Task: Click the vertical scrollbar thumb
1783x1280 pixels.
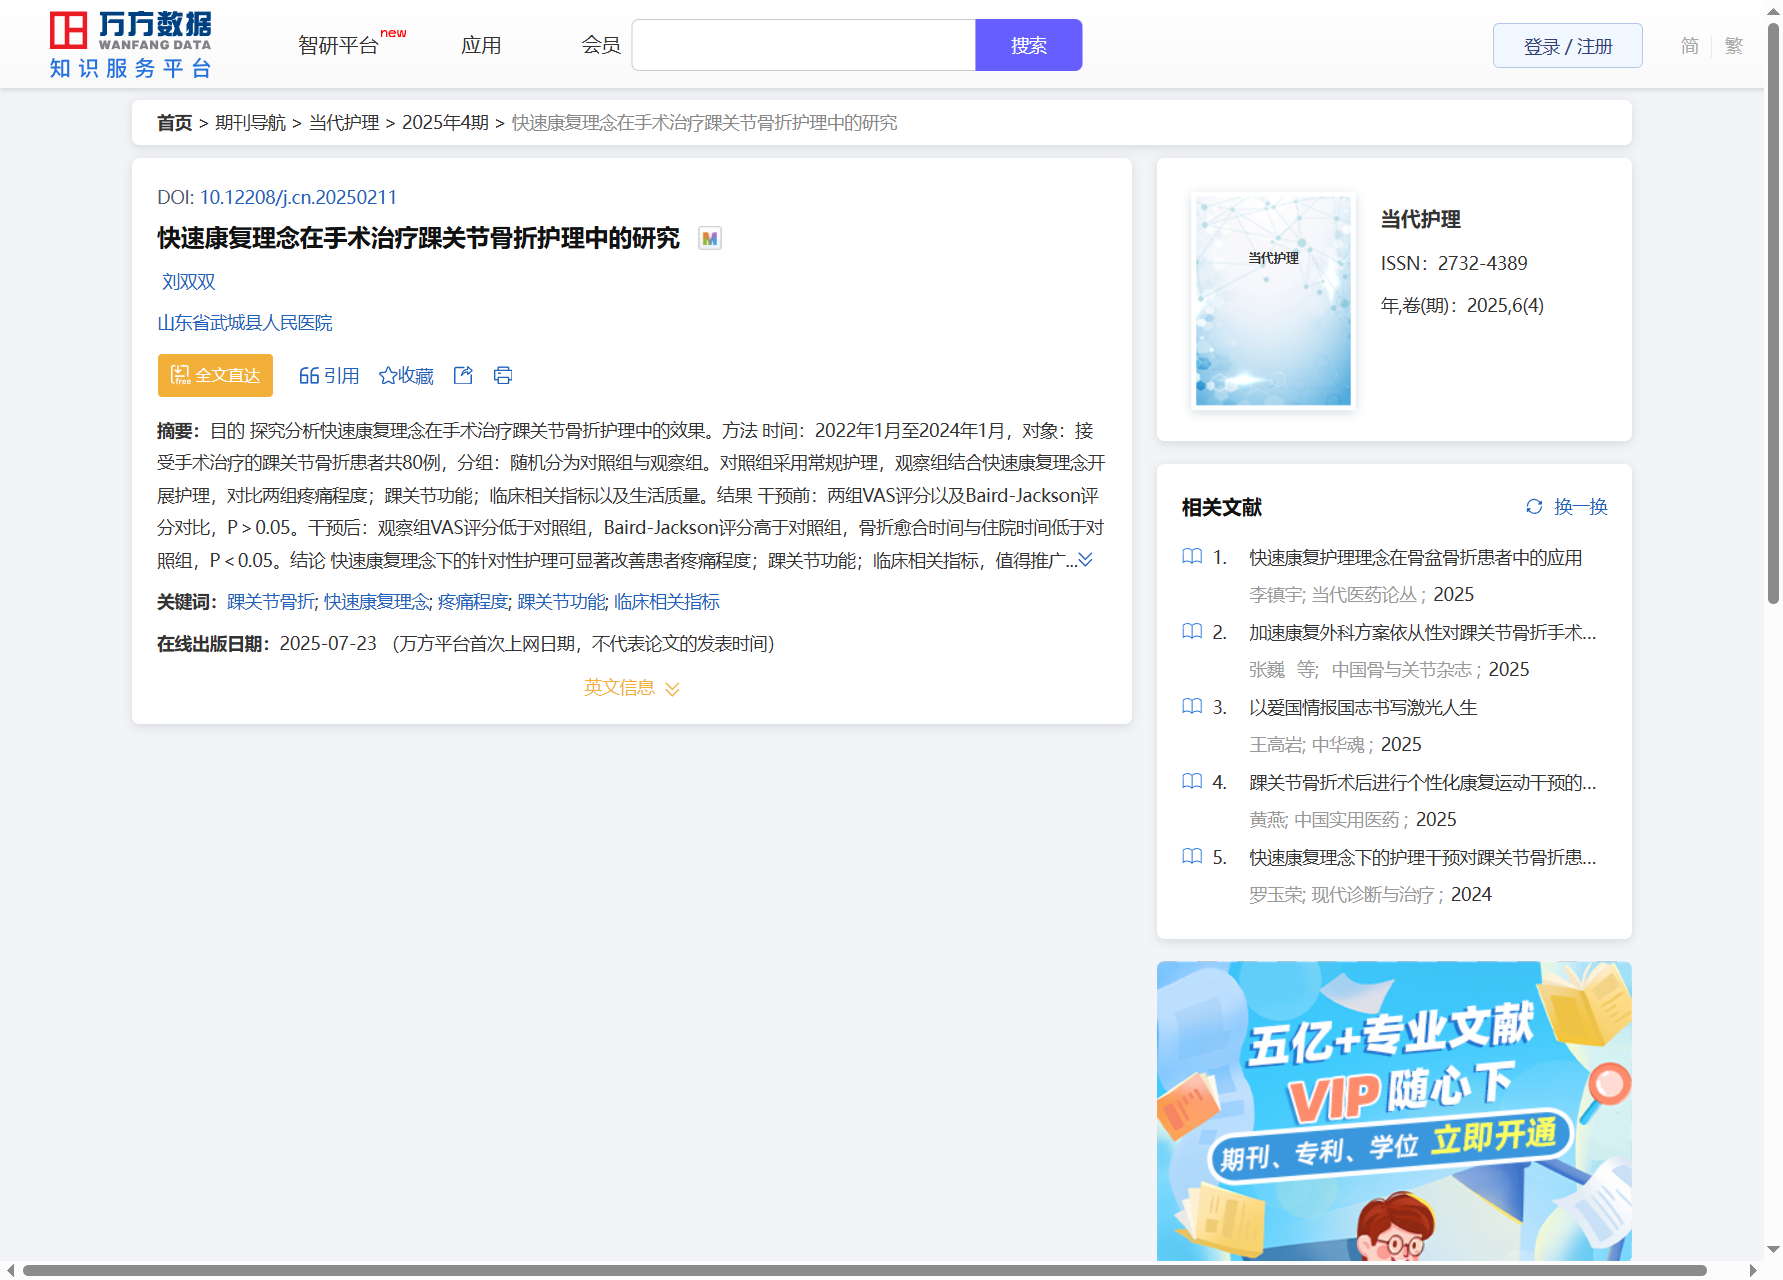Action: tap(1773, 312)
